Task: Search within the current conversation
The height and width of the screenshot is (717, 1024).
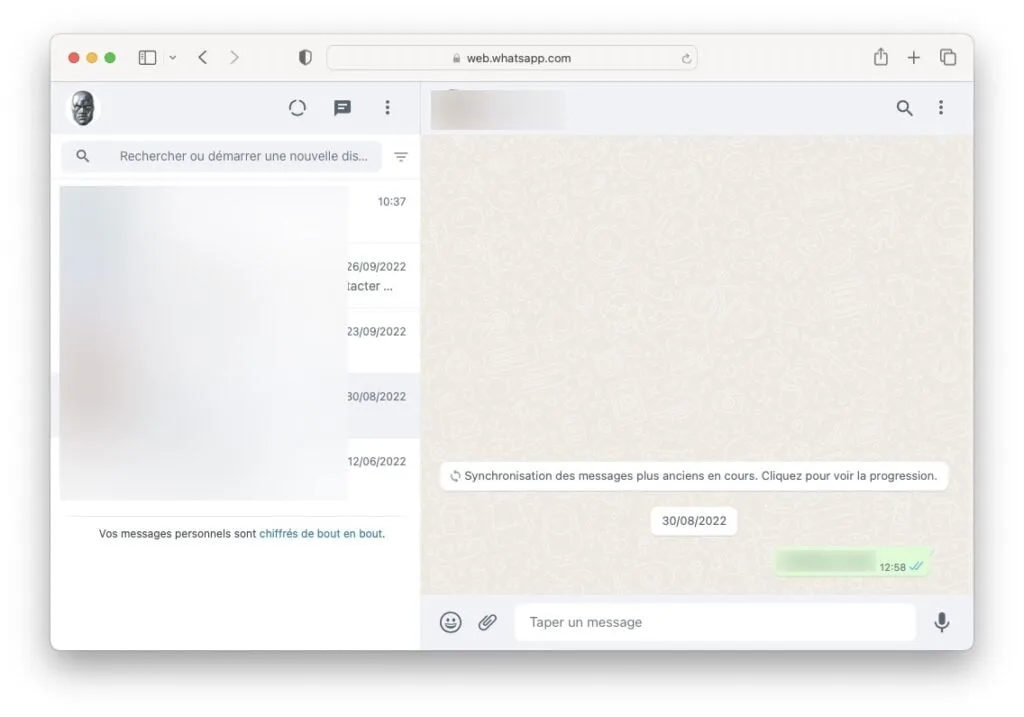Action: (x=905, y=108)
